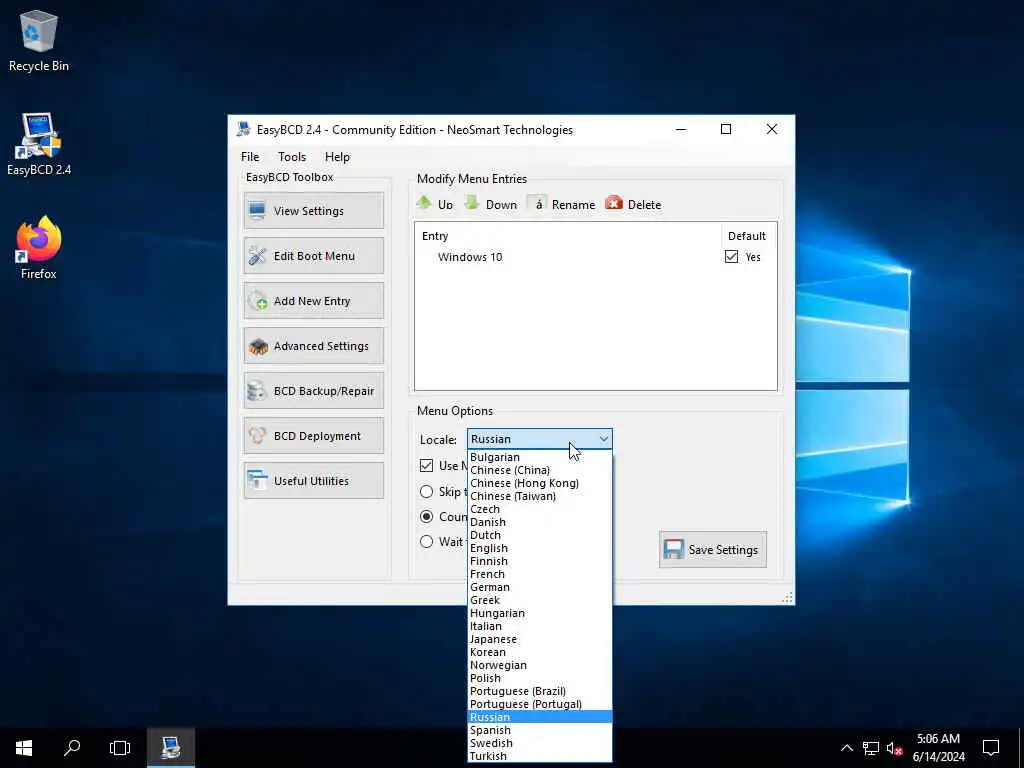Viewport: 1024px width, 768px height.
Task: Open BCD Backup/Repair section
Action: coord(313,391)
